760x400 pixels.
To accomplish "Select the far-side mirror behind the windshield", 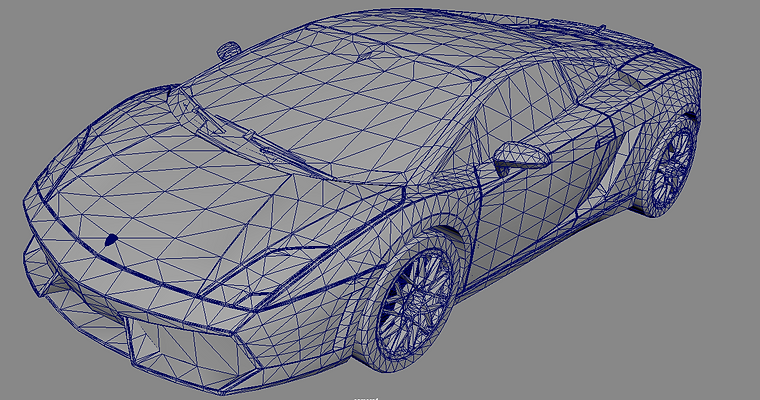I will [x=228, y=50].
